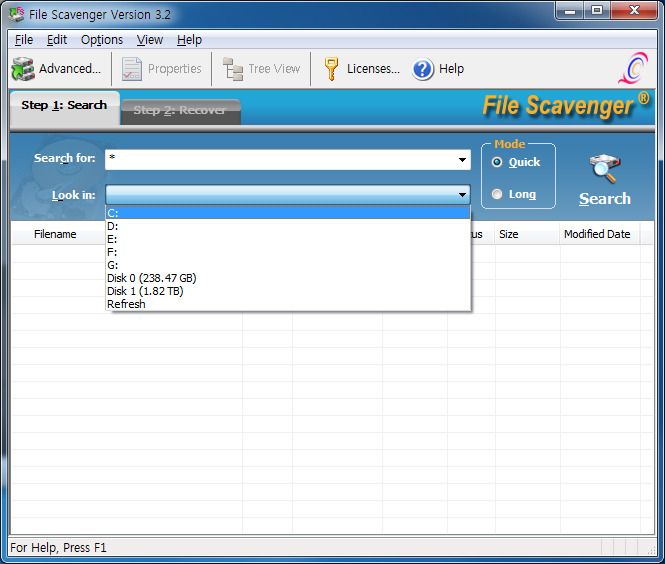Pick Disk 1 (1.82 TB) entry
This screenshot has height=564, width=665.
tap(288, 291)
